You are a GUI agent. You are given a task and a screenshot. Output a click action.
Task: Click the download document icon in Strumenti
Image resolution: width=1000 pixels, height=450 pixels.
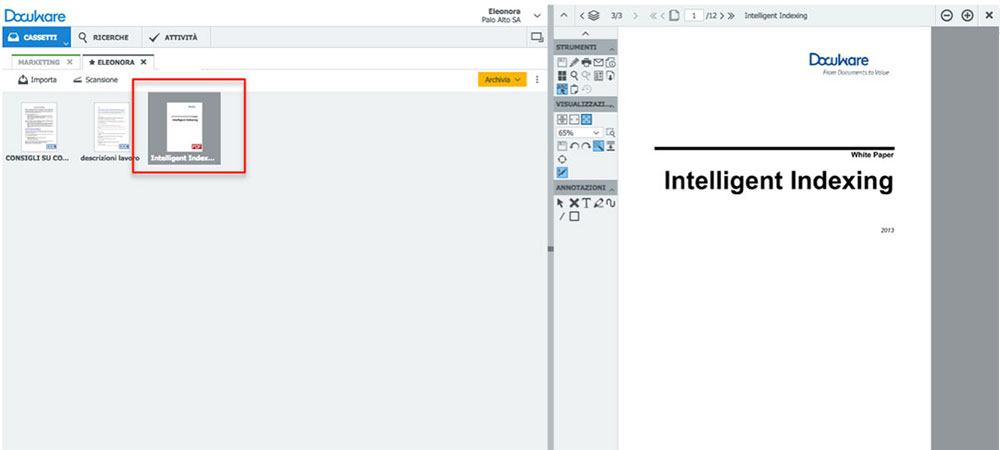point(610,76)
